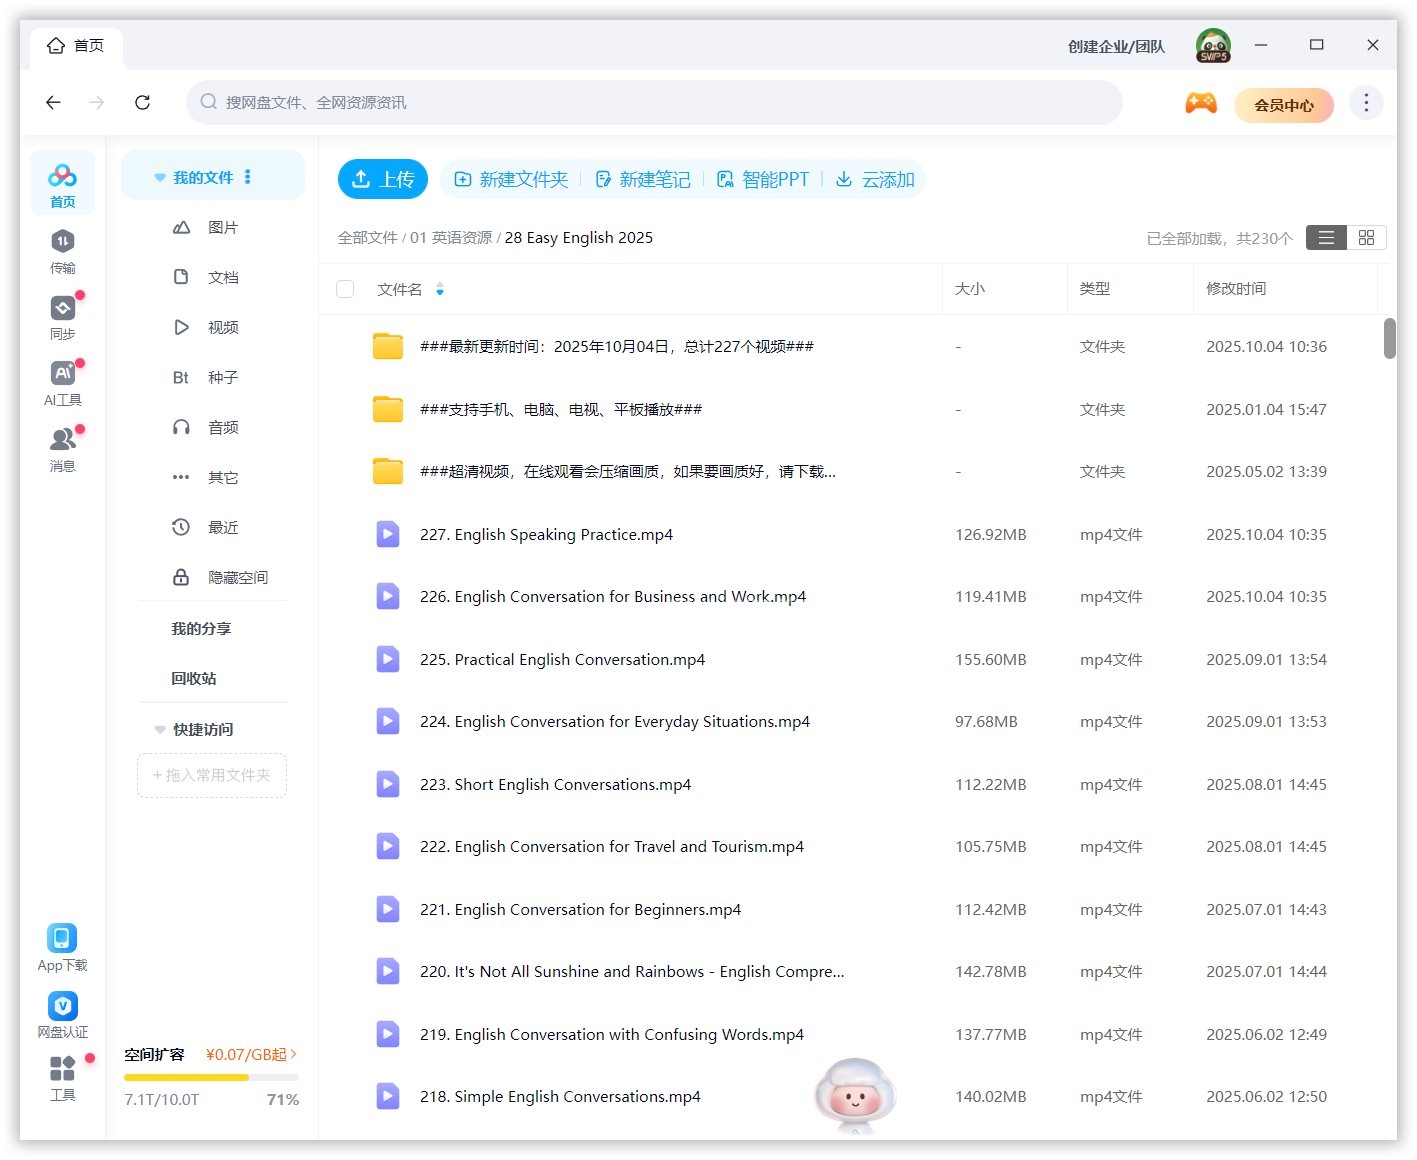
Task: Collapse the 快捷访问 section
Action: pyautogui.click(x=160, y=730)
